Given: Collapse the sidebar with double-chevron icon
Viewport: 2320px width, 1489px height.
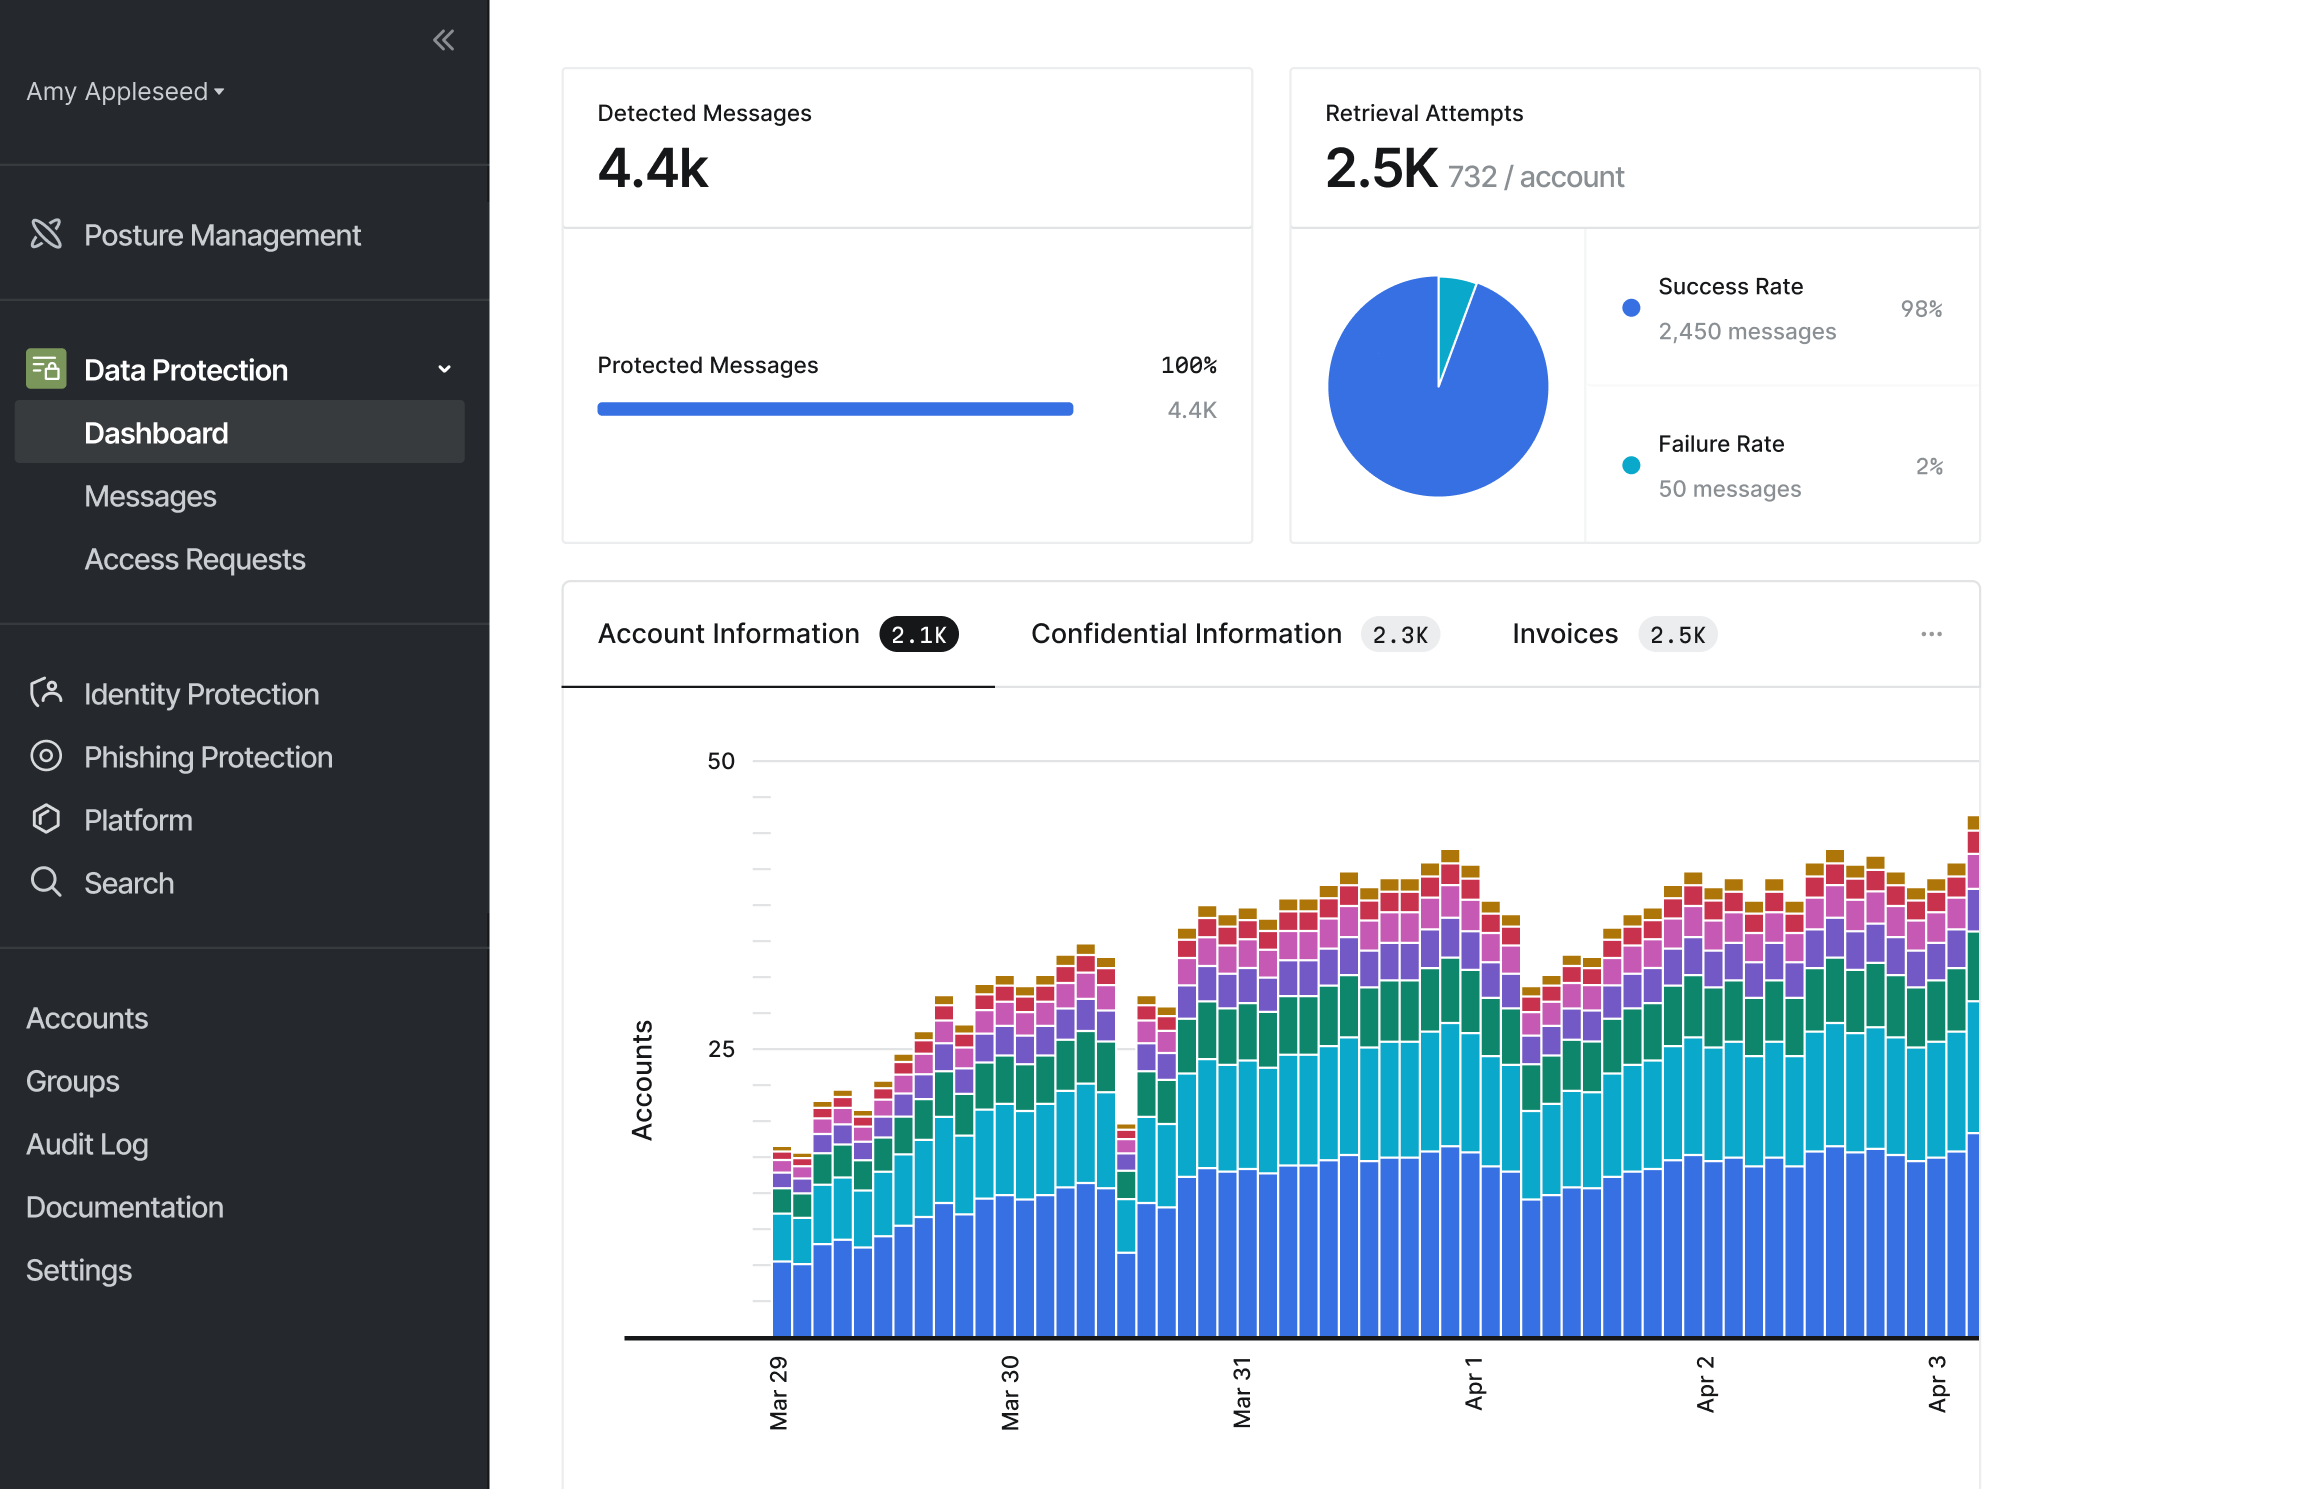Looking at the screenshot, I should pyautogui.click(x=443, y=40).
